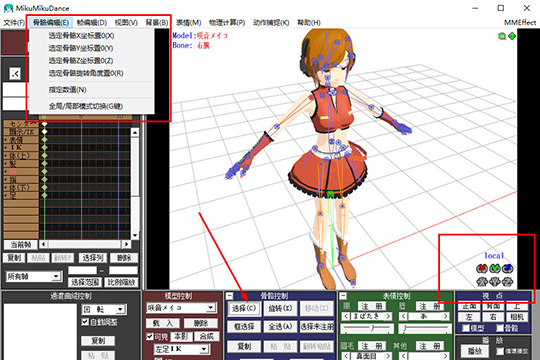Click the green Y rotation axis icon
This screenshot has width=540, height=360.
tap(495, 268)
